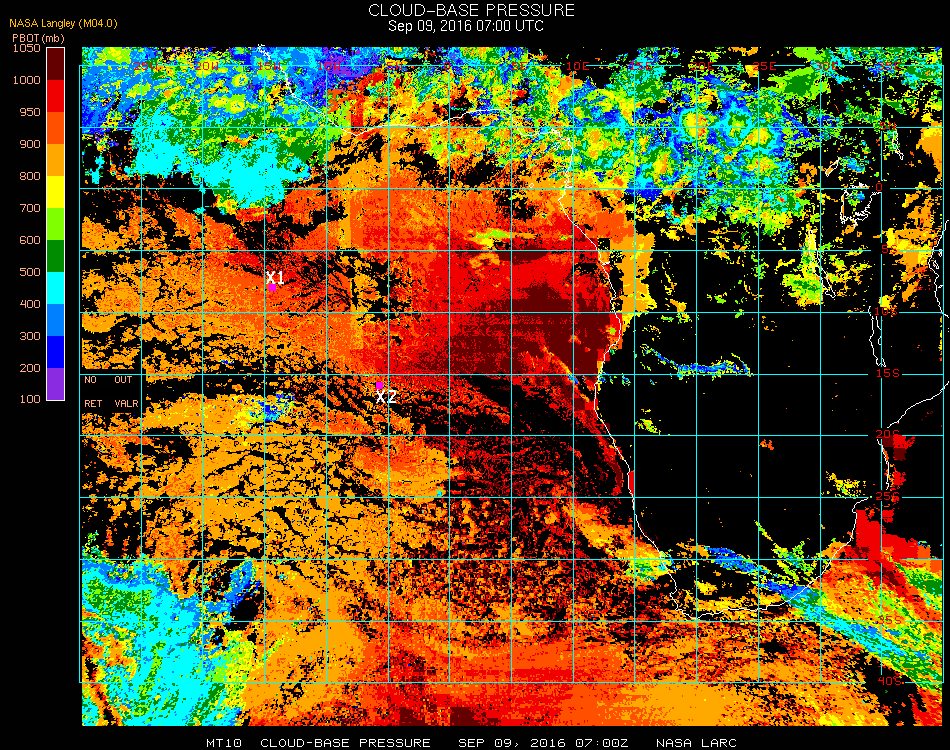This screenshot has width=950, height=750.
Task: Pick the dark green 500-600 mb legend swatch
Action: (56, 256)
